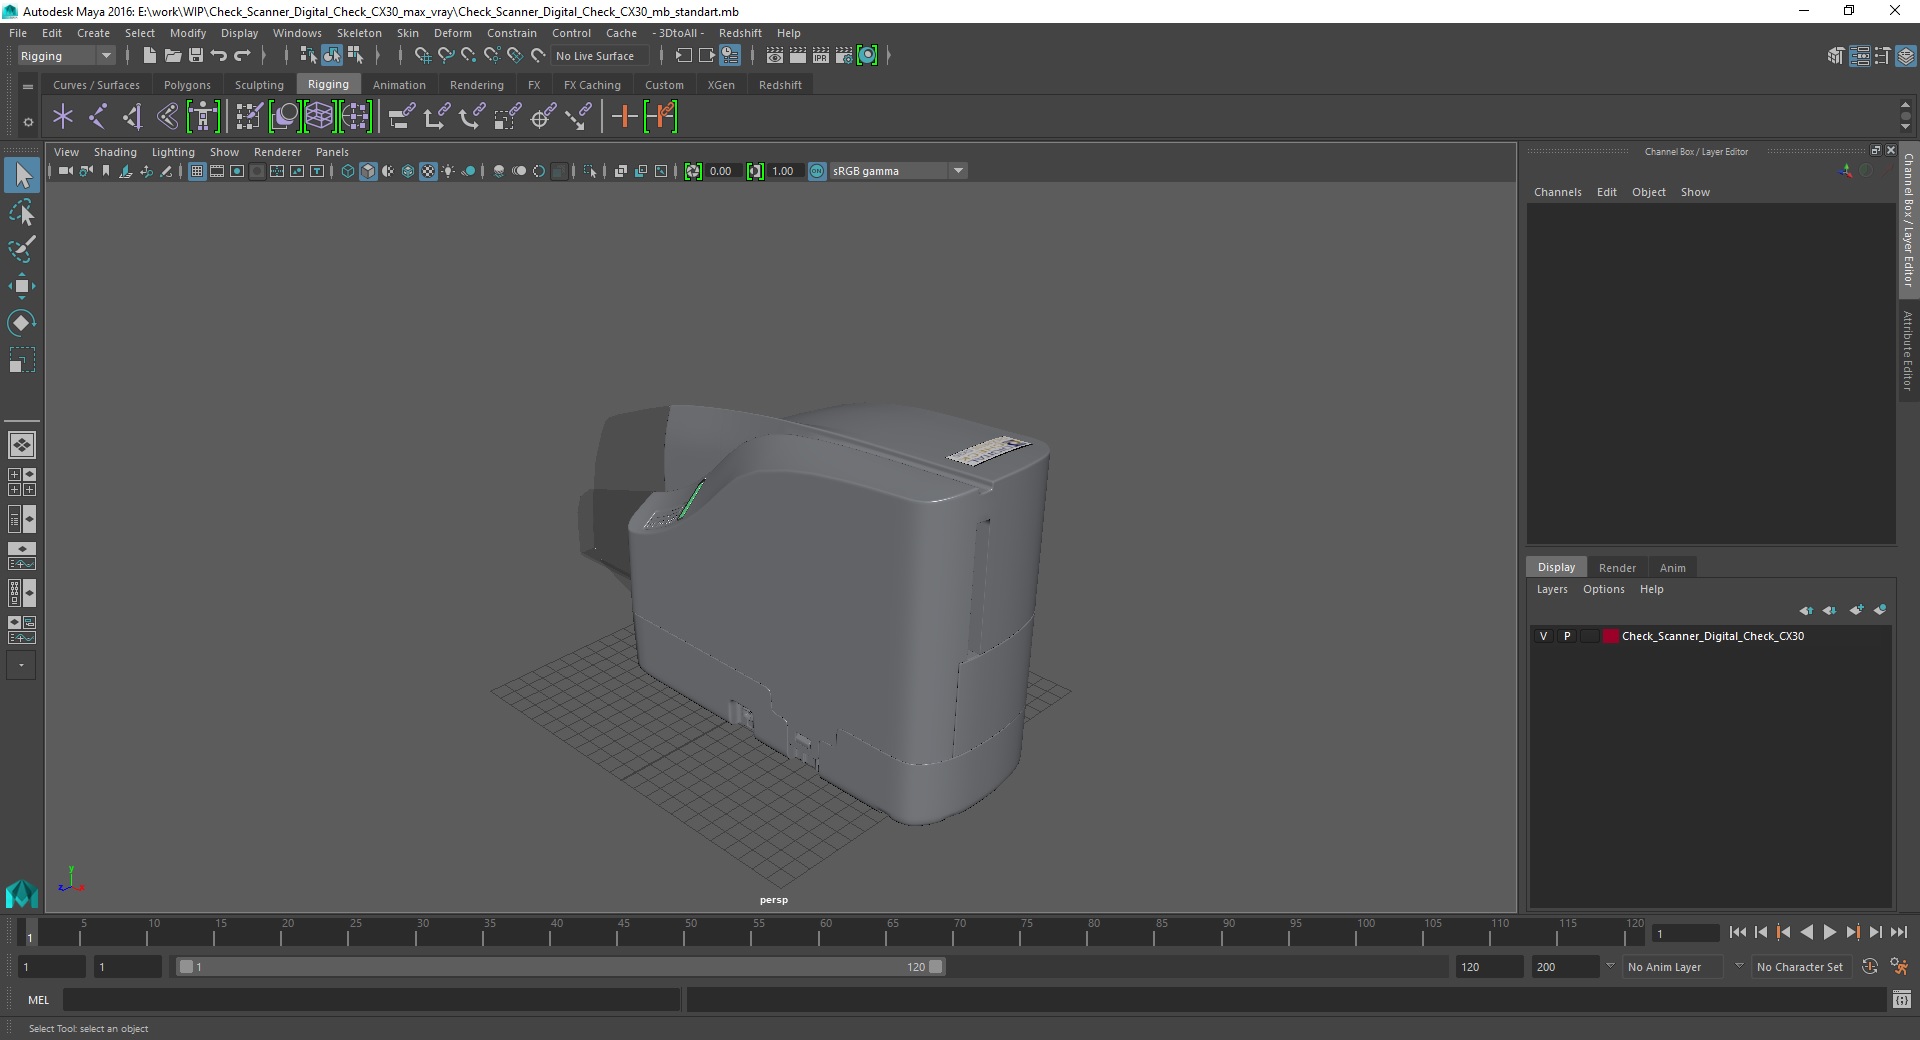Toggle isolate select in viewport
Viewport: 1920px width, 1040px height.
(590, 171)
